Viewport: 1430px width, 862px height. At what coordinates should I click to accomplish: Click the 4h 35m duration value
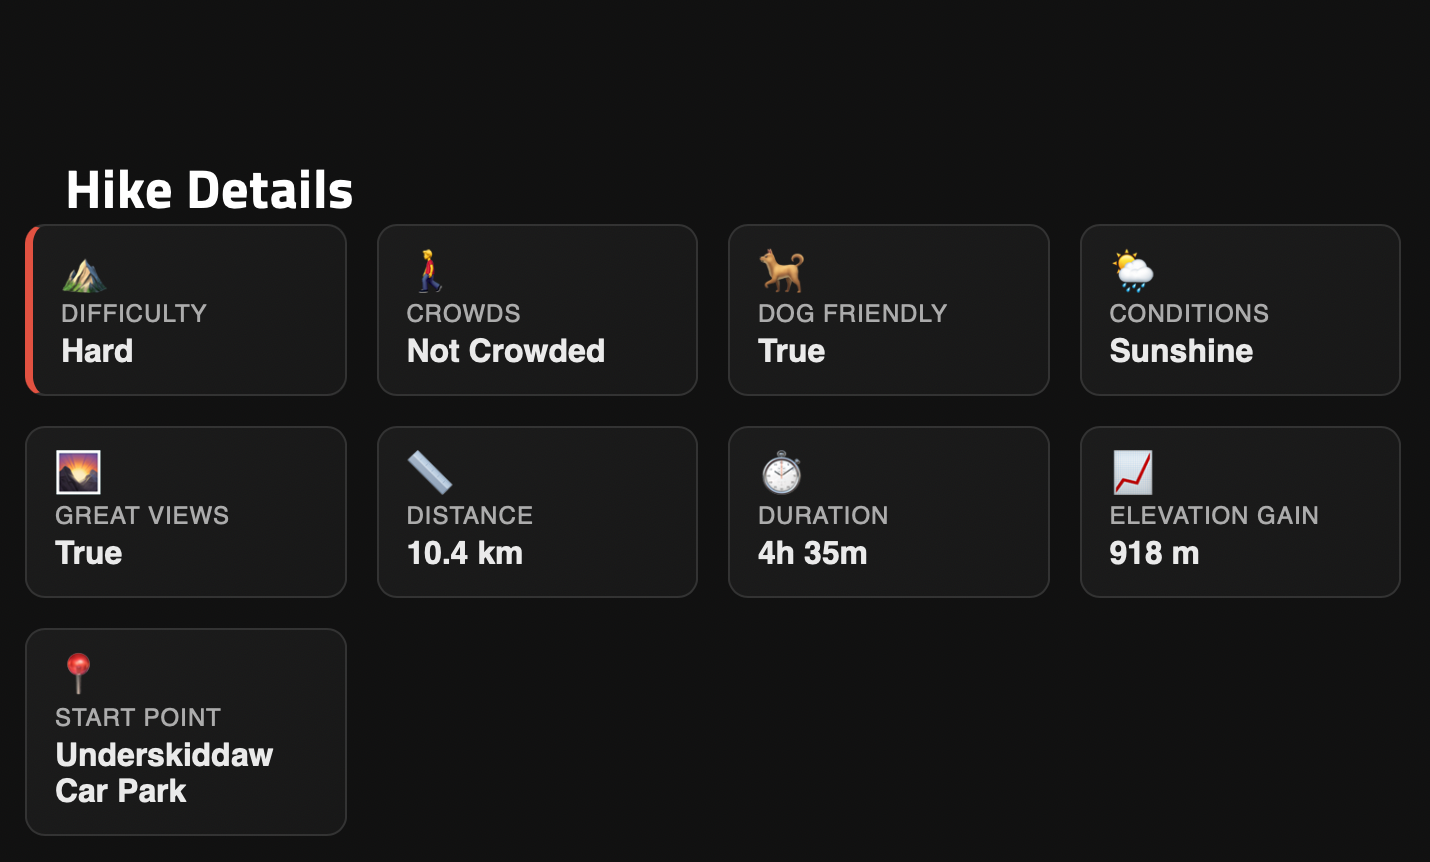tap(813, 553)
